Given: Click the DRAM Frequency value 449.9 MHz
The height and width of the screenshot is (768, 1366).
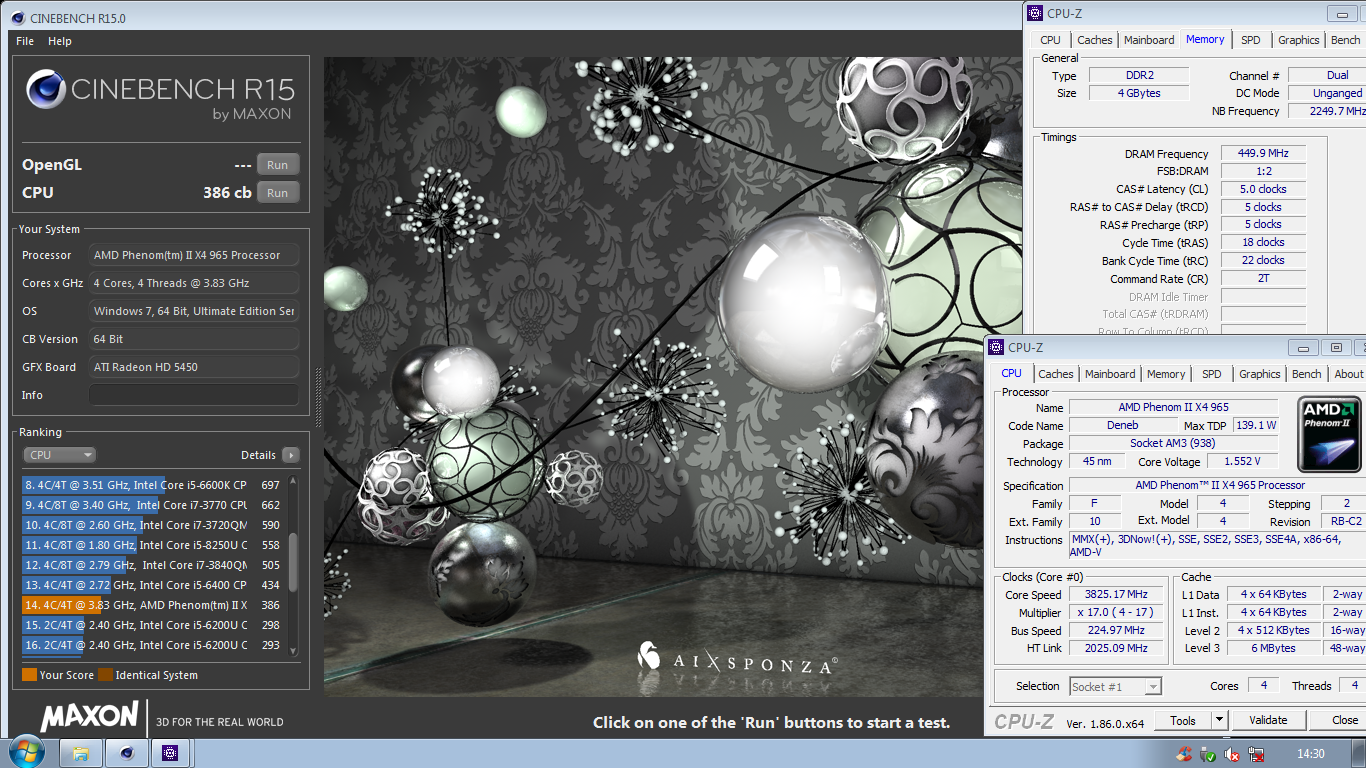Looking at the screenshot, I should (x=1263, y=154).
